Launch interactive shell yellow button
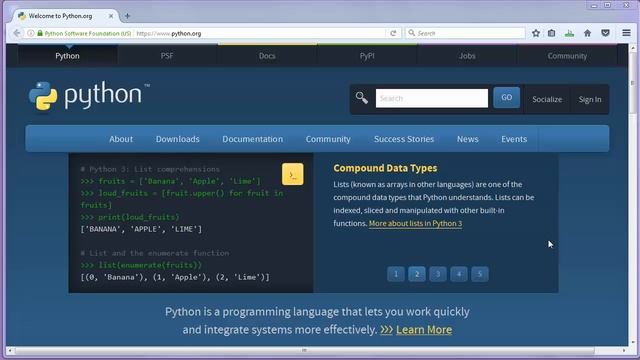640x360 pixels. 293,174
